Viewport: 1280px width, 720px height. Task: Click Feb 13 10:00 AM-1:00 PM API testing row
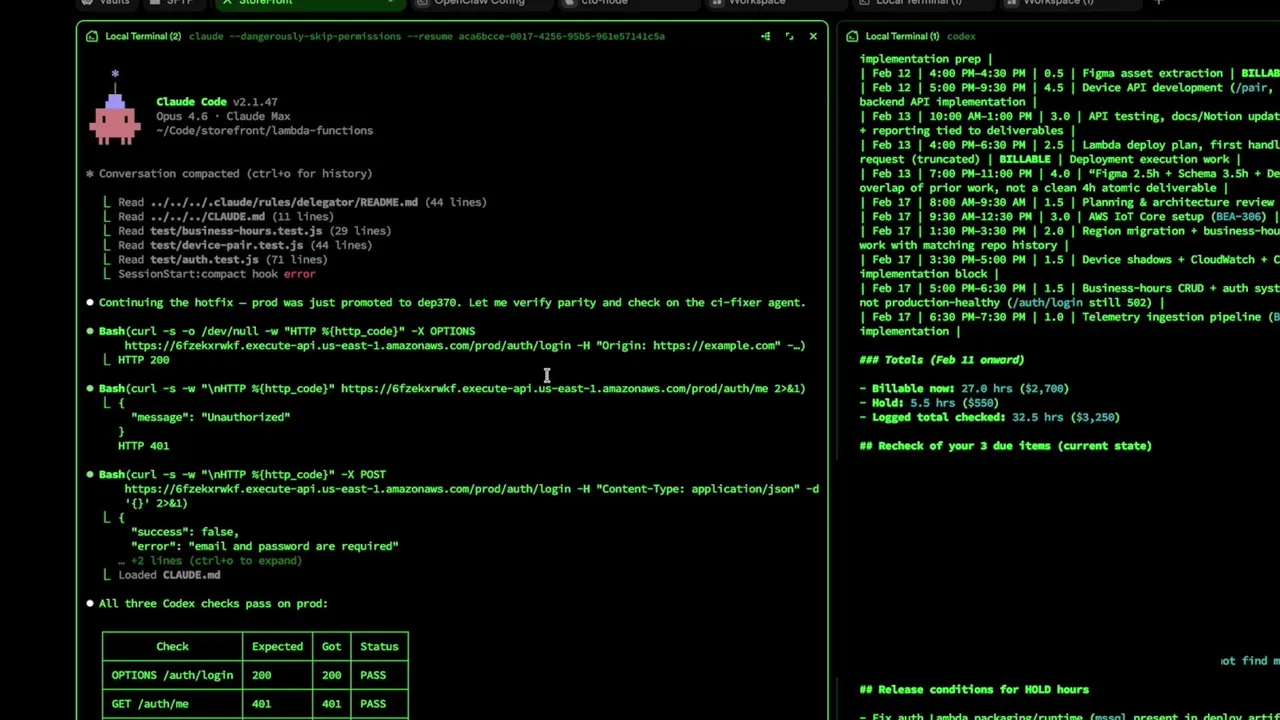click(x=1069, y=123)
